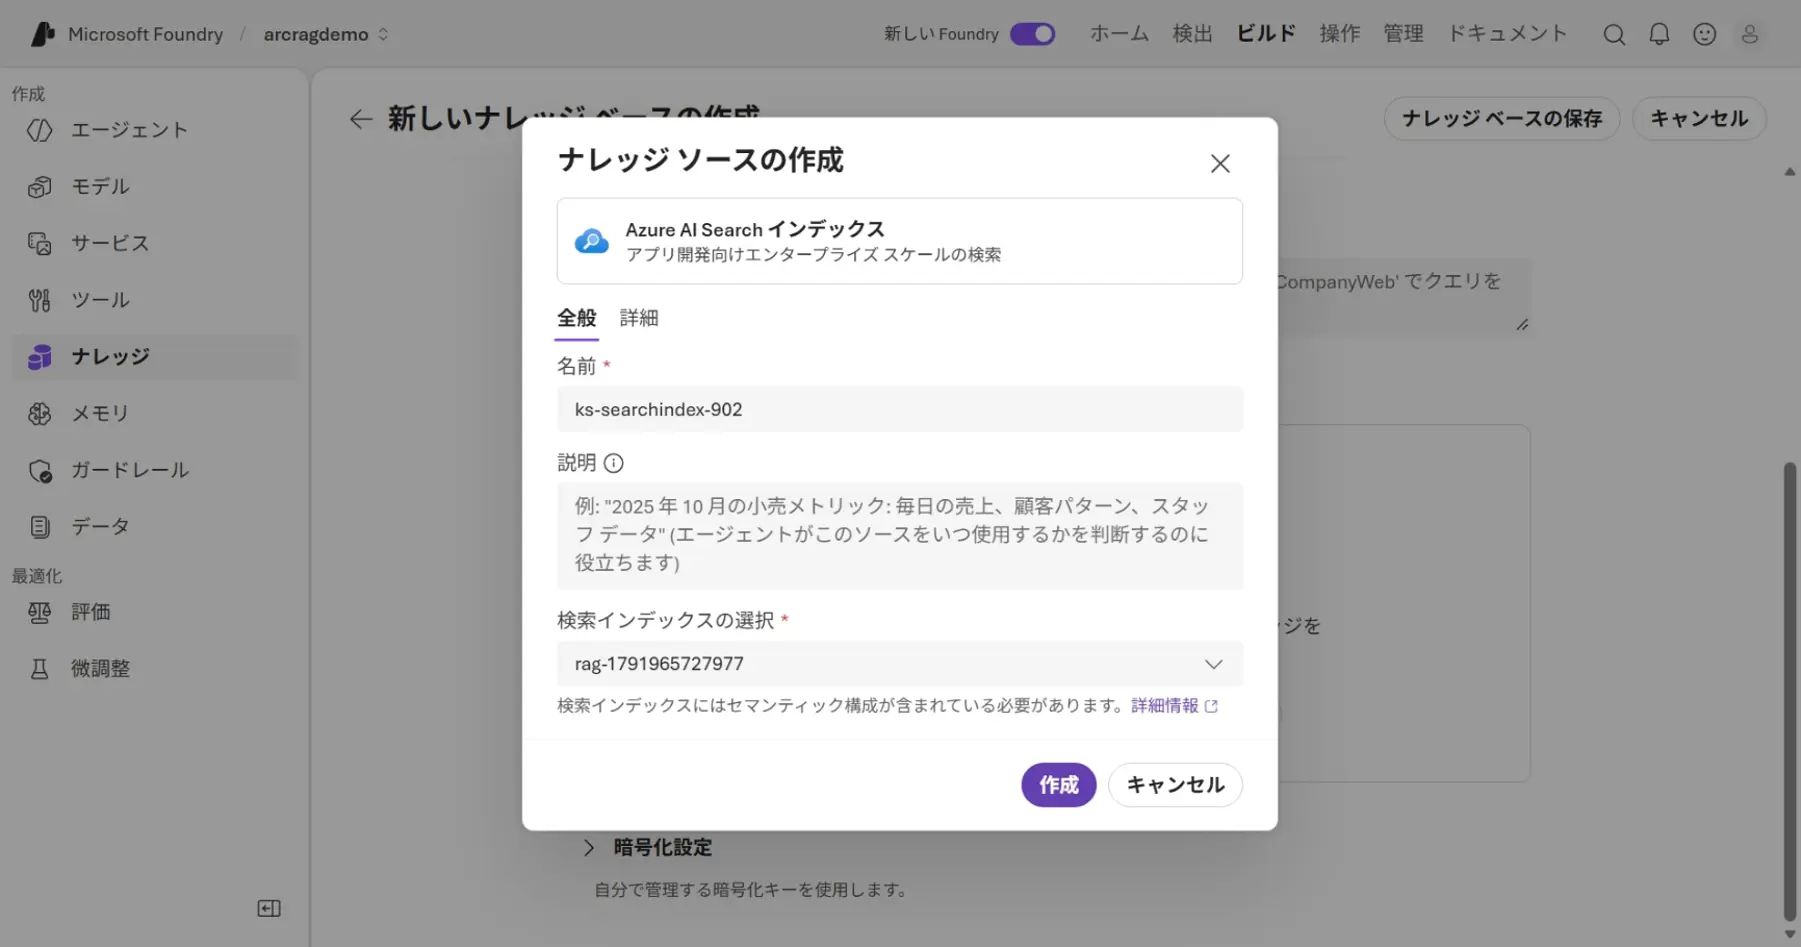Screen dimensions: 1801x947
Task: Click the search magnifier icon in header
Action: pyautogui.click(x=1614, y=34)
